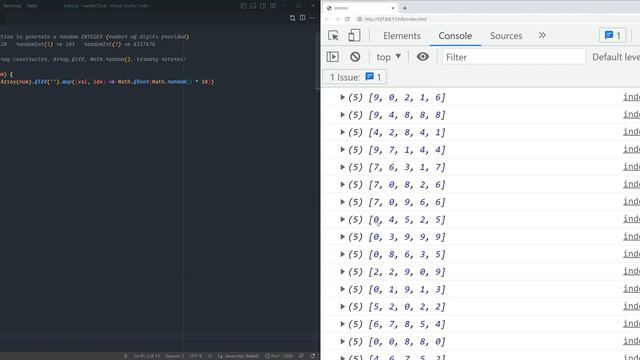Open the source link beside [9, 0, 2, 1, 6]

click(x=631, y=97)
